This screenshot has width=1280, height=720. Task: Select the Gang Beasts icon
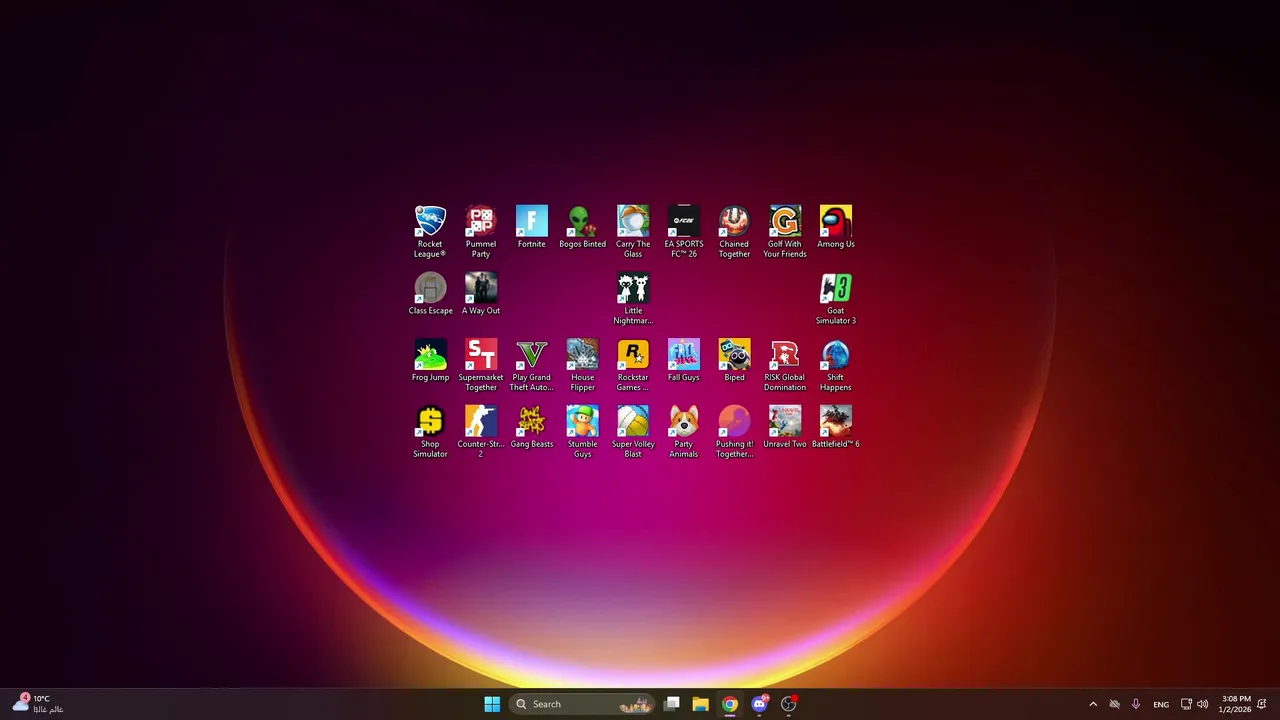click(x=532, y=428)
